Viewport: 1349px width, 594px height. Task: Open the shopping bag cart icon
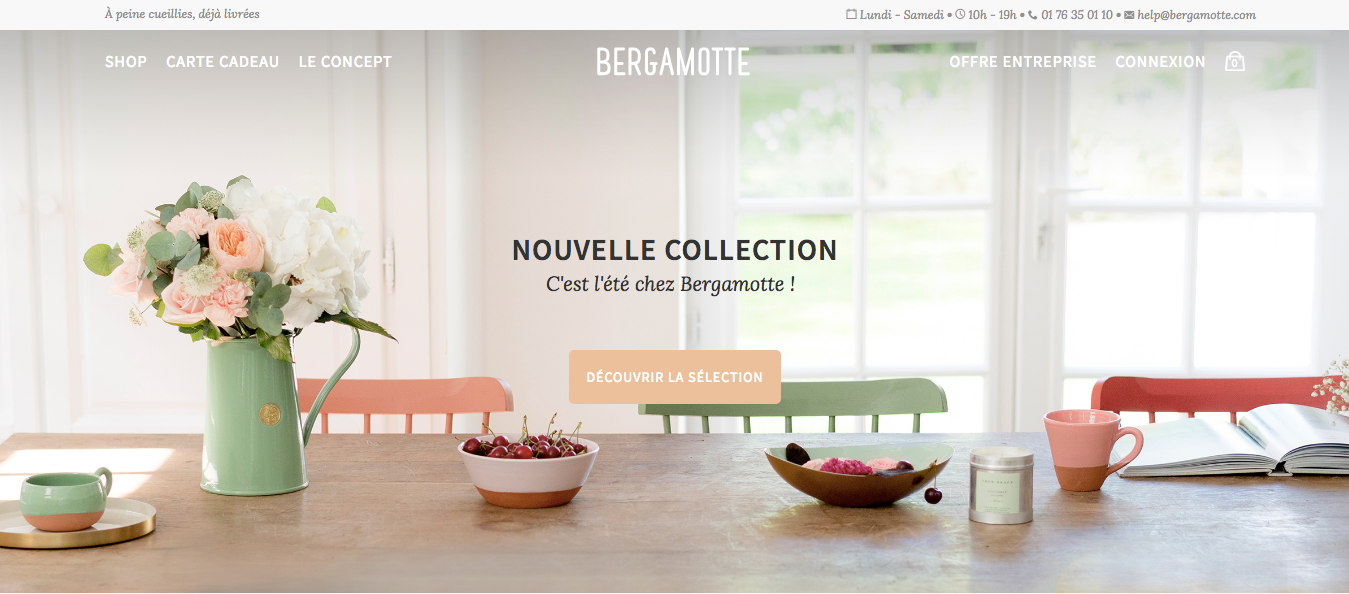(1235, 61)
